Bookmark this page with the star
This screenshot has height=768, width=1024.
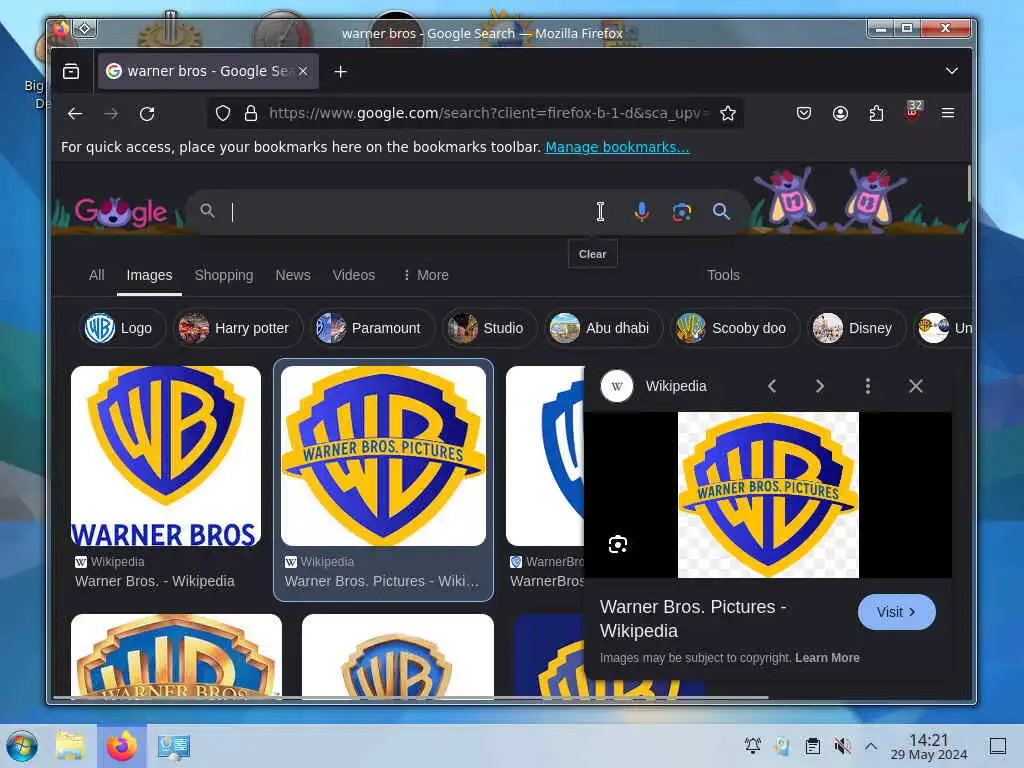pyautogui.click(x=728, y=114)
